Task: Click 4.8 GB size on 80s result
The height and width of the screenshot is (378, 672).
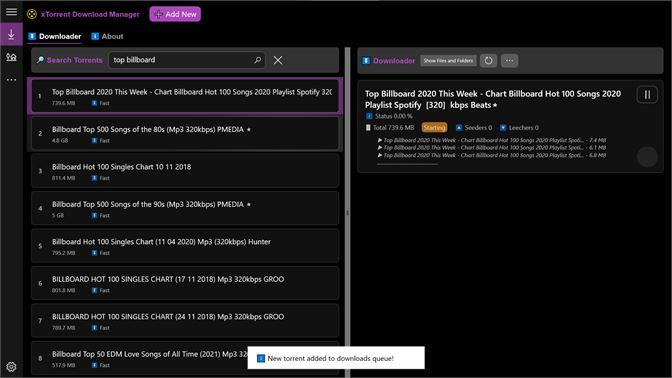Action: 60,141
